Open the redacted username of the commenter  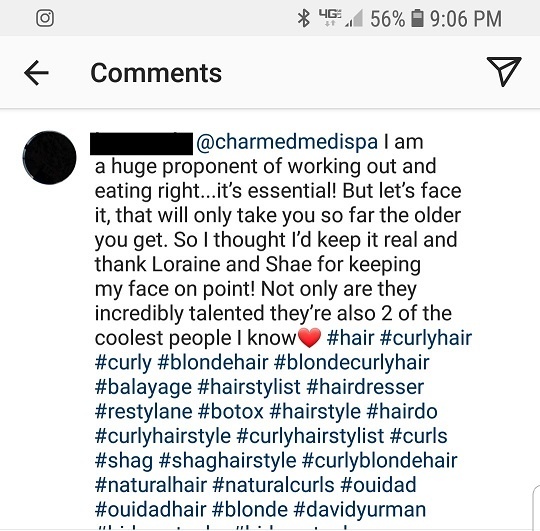(x=141, y=143)
